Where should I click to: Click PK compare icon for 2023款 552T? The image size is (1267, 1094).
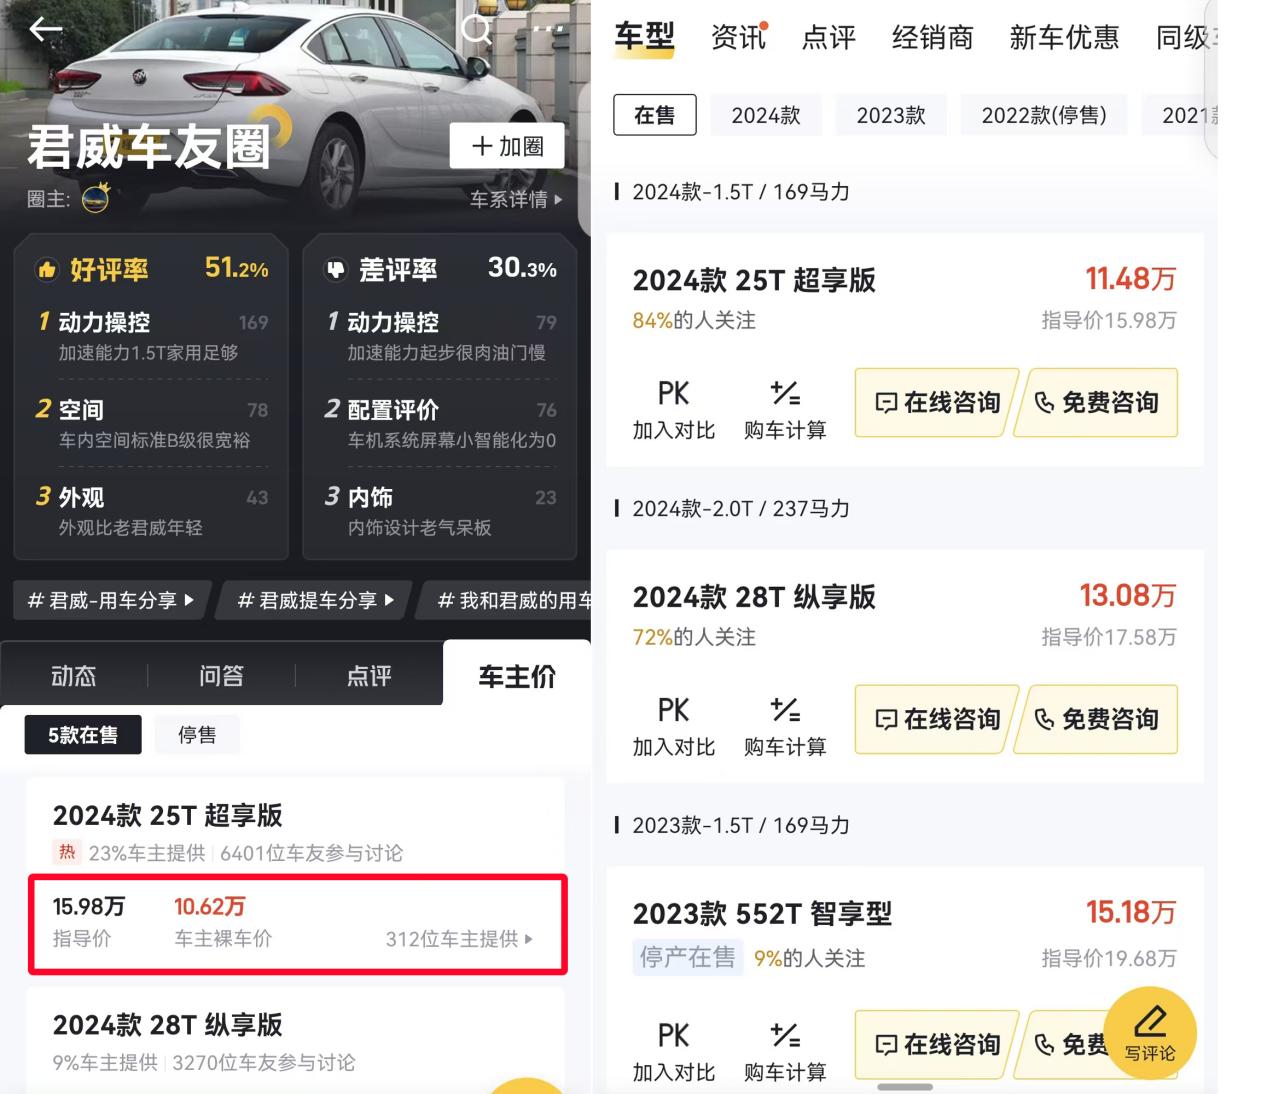click(x=673, y=1035)
